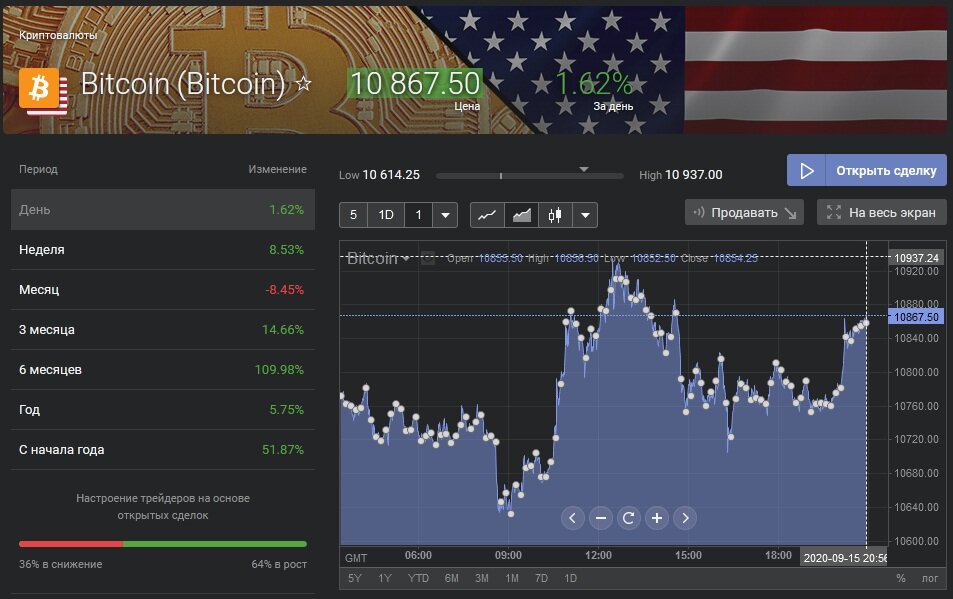Click the "Продавать" sell button
Viewport: 953px width, 599px height.
click(744, 212)
